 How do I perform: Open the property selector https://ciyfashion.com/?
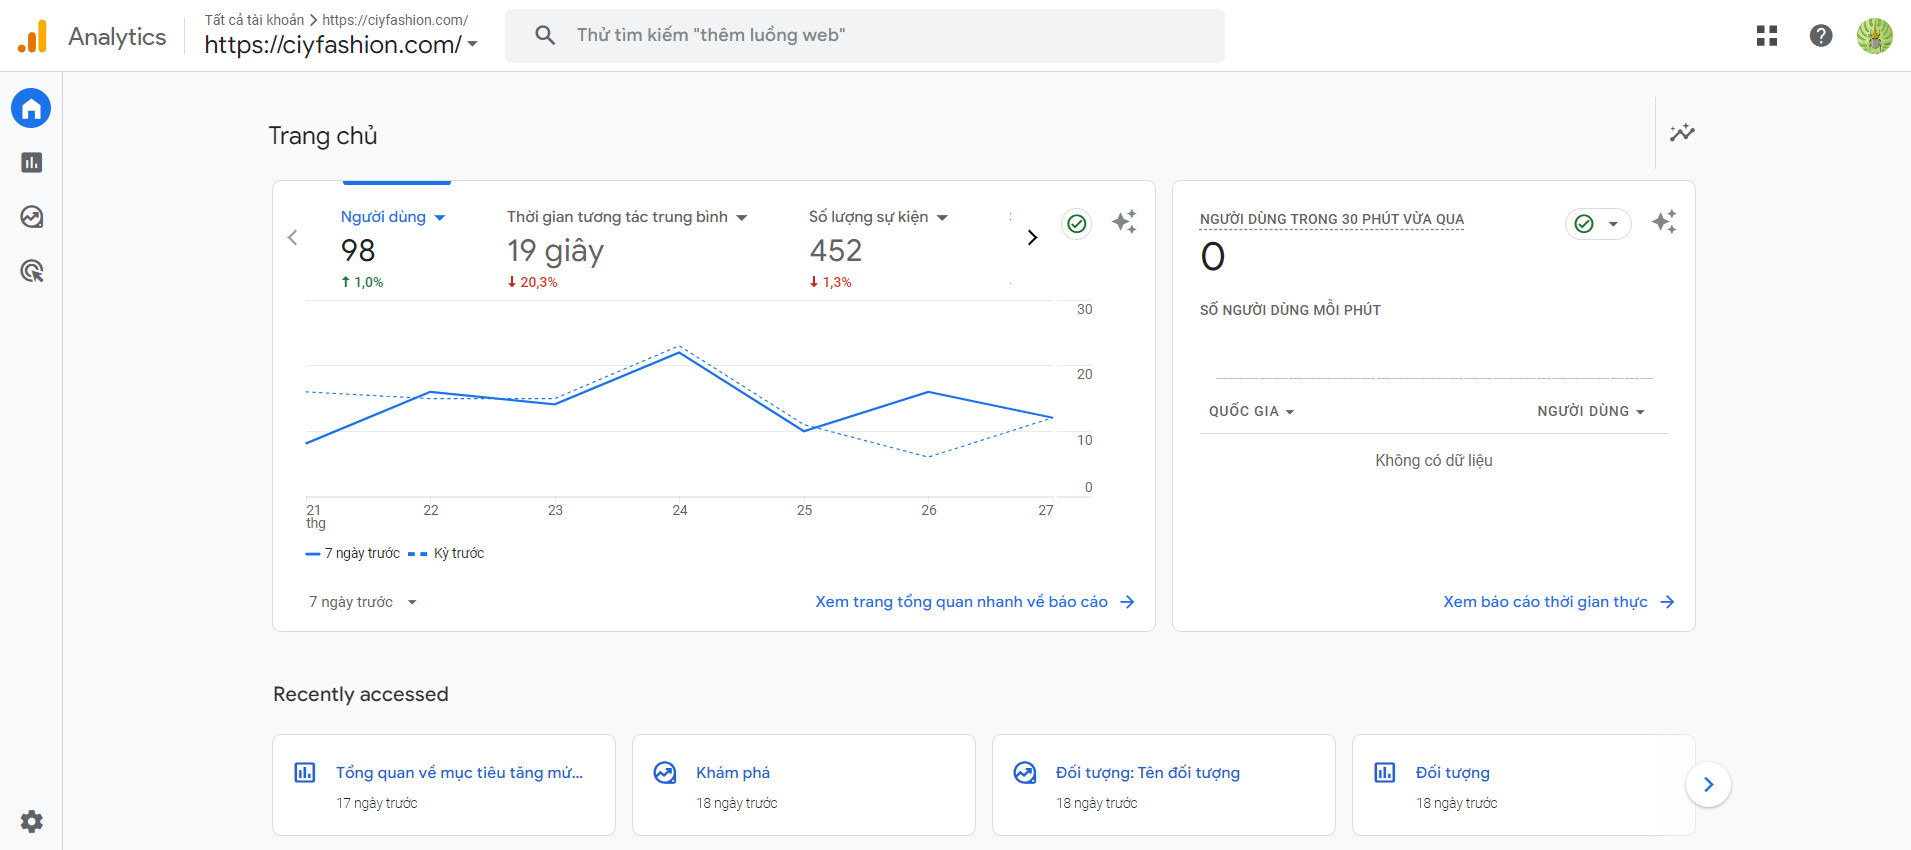pos(341,45)
